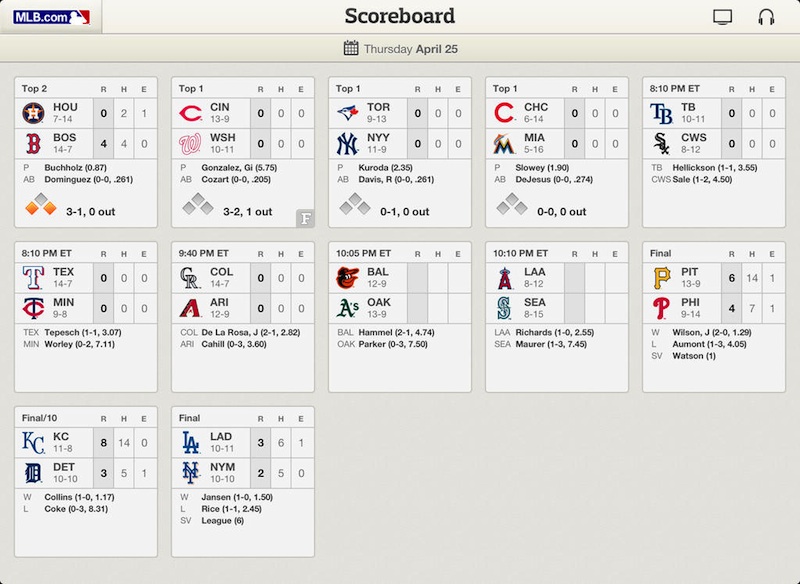Tap the Baltimore Orioles logo
This screenshot has width=800, height=584.
(x=347, y=278)
